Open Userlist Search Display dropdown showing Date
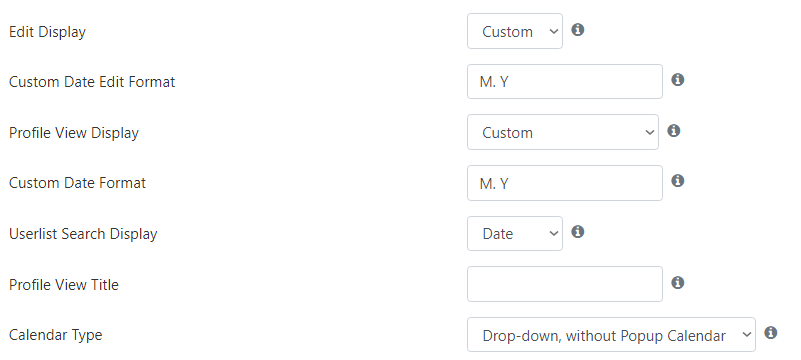The width and height of the screenshot is (801, 360). pyautogui.click(x=514, y=233)
